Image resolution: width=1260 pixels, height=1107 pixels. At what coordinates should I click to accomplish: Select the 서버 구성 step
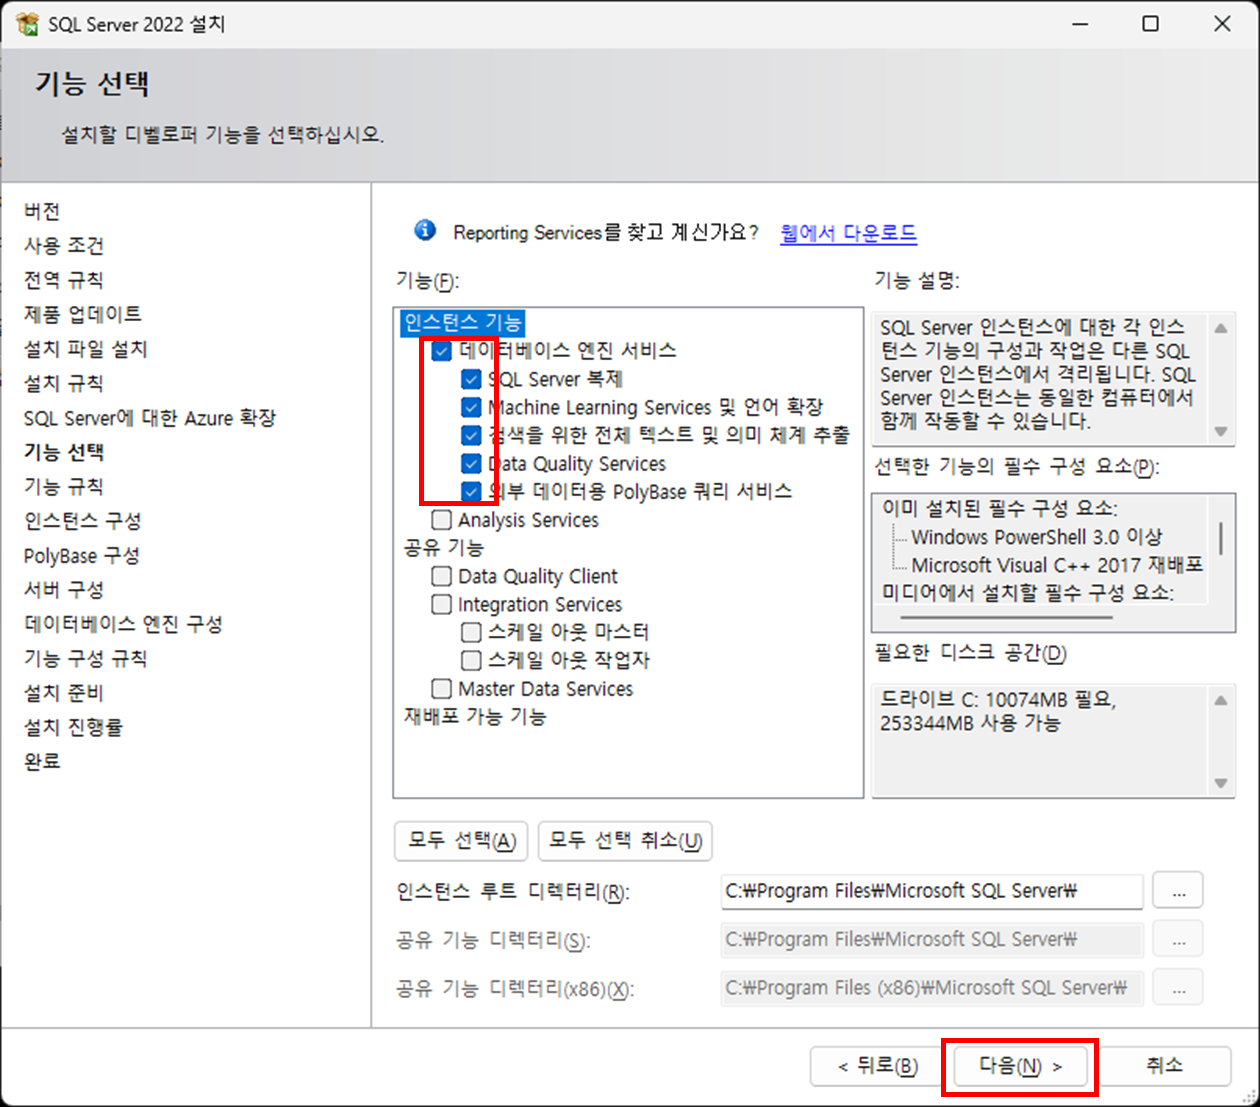point(64,590)
